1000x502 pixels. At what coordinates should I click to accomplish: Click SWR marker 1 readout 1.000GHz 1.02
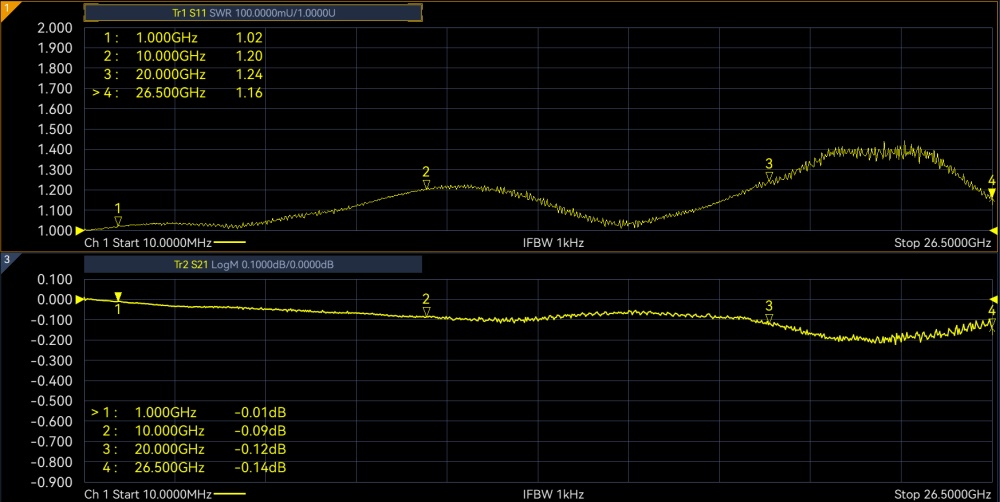[184, 38]
